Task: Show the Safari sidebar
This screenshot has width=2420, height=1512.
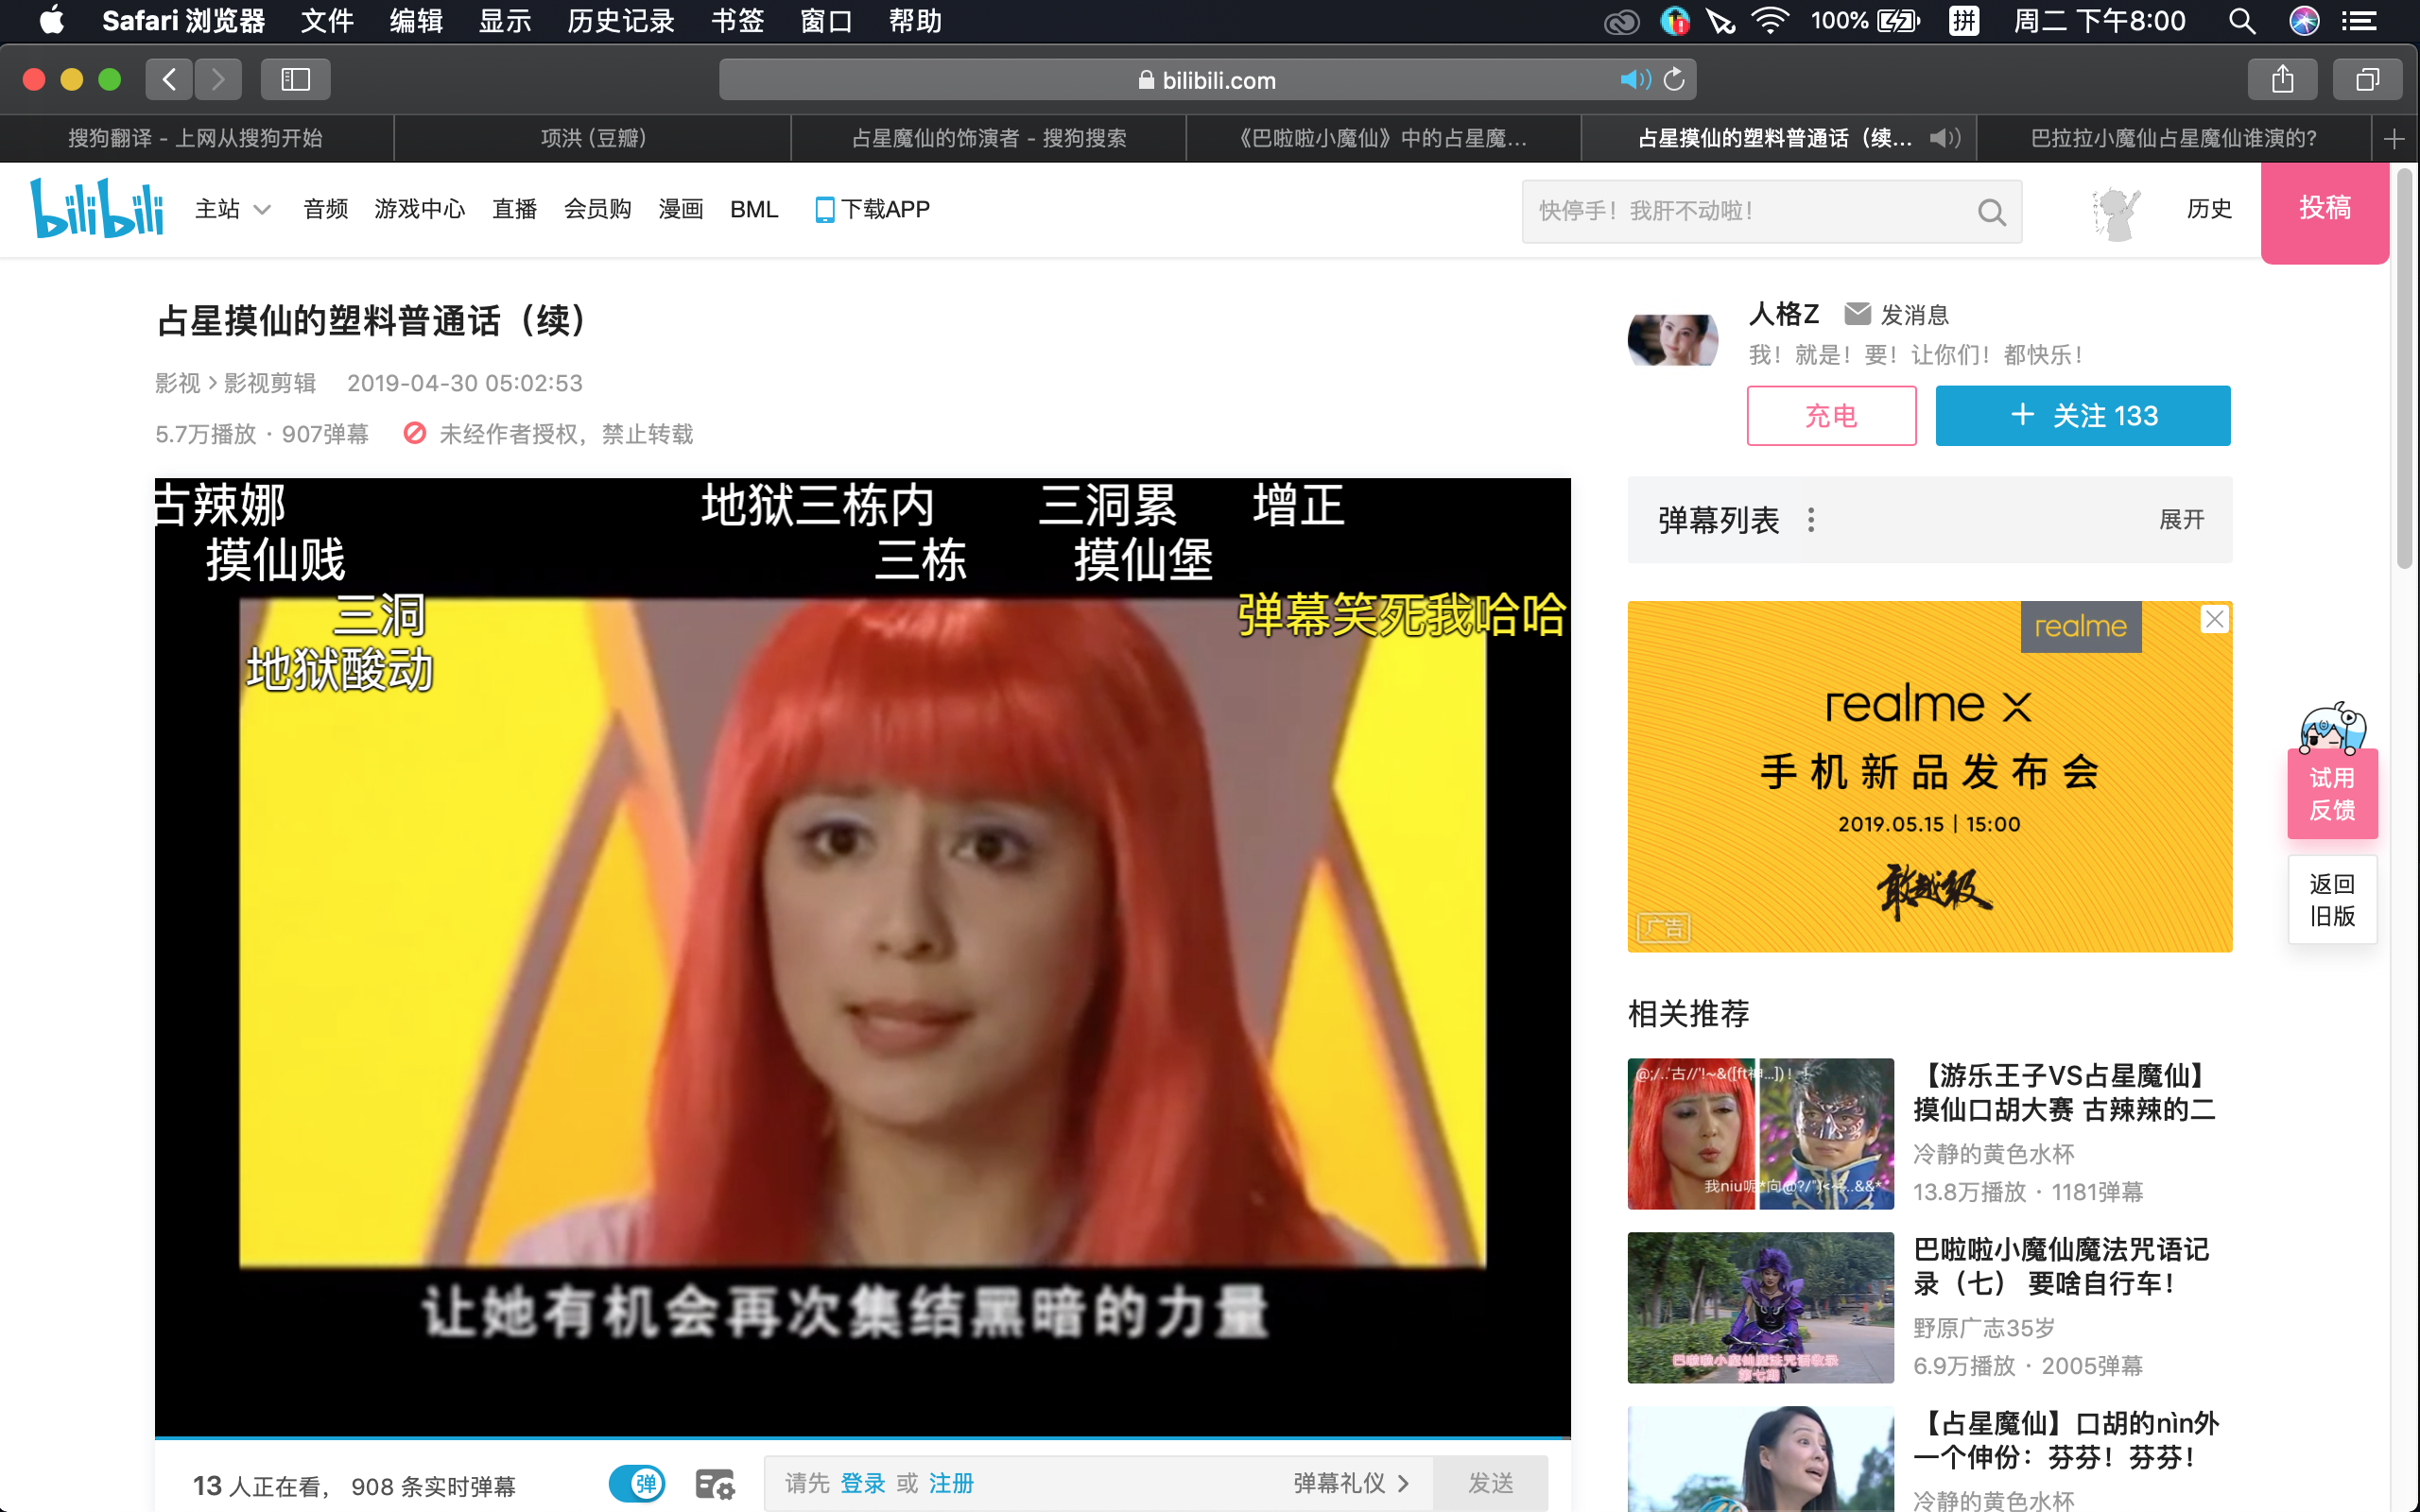Action: [x=295, y=79]
